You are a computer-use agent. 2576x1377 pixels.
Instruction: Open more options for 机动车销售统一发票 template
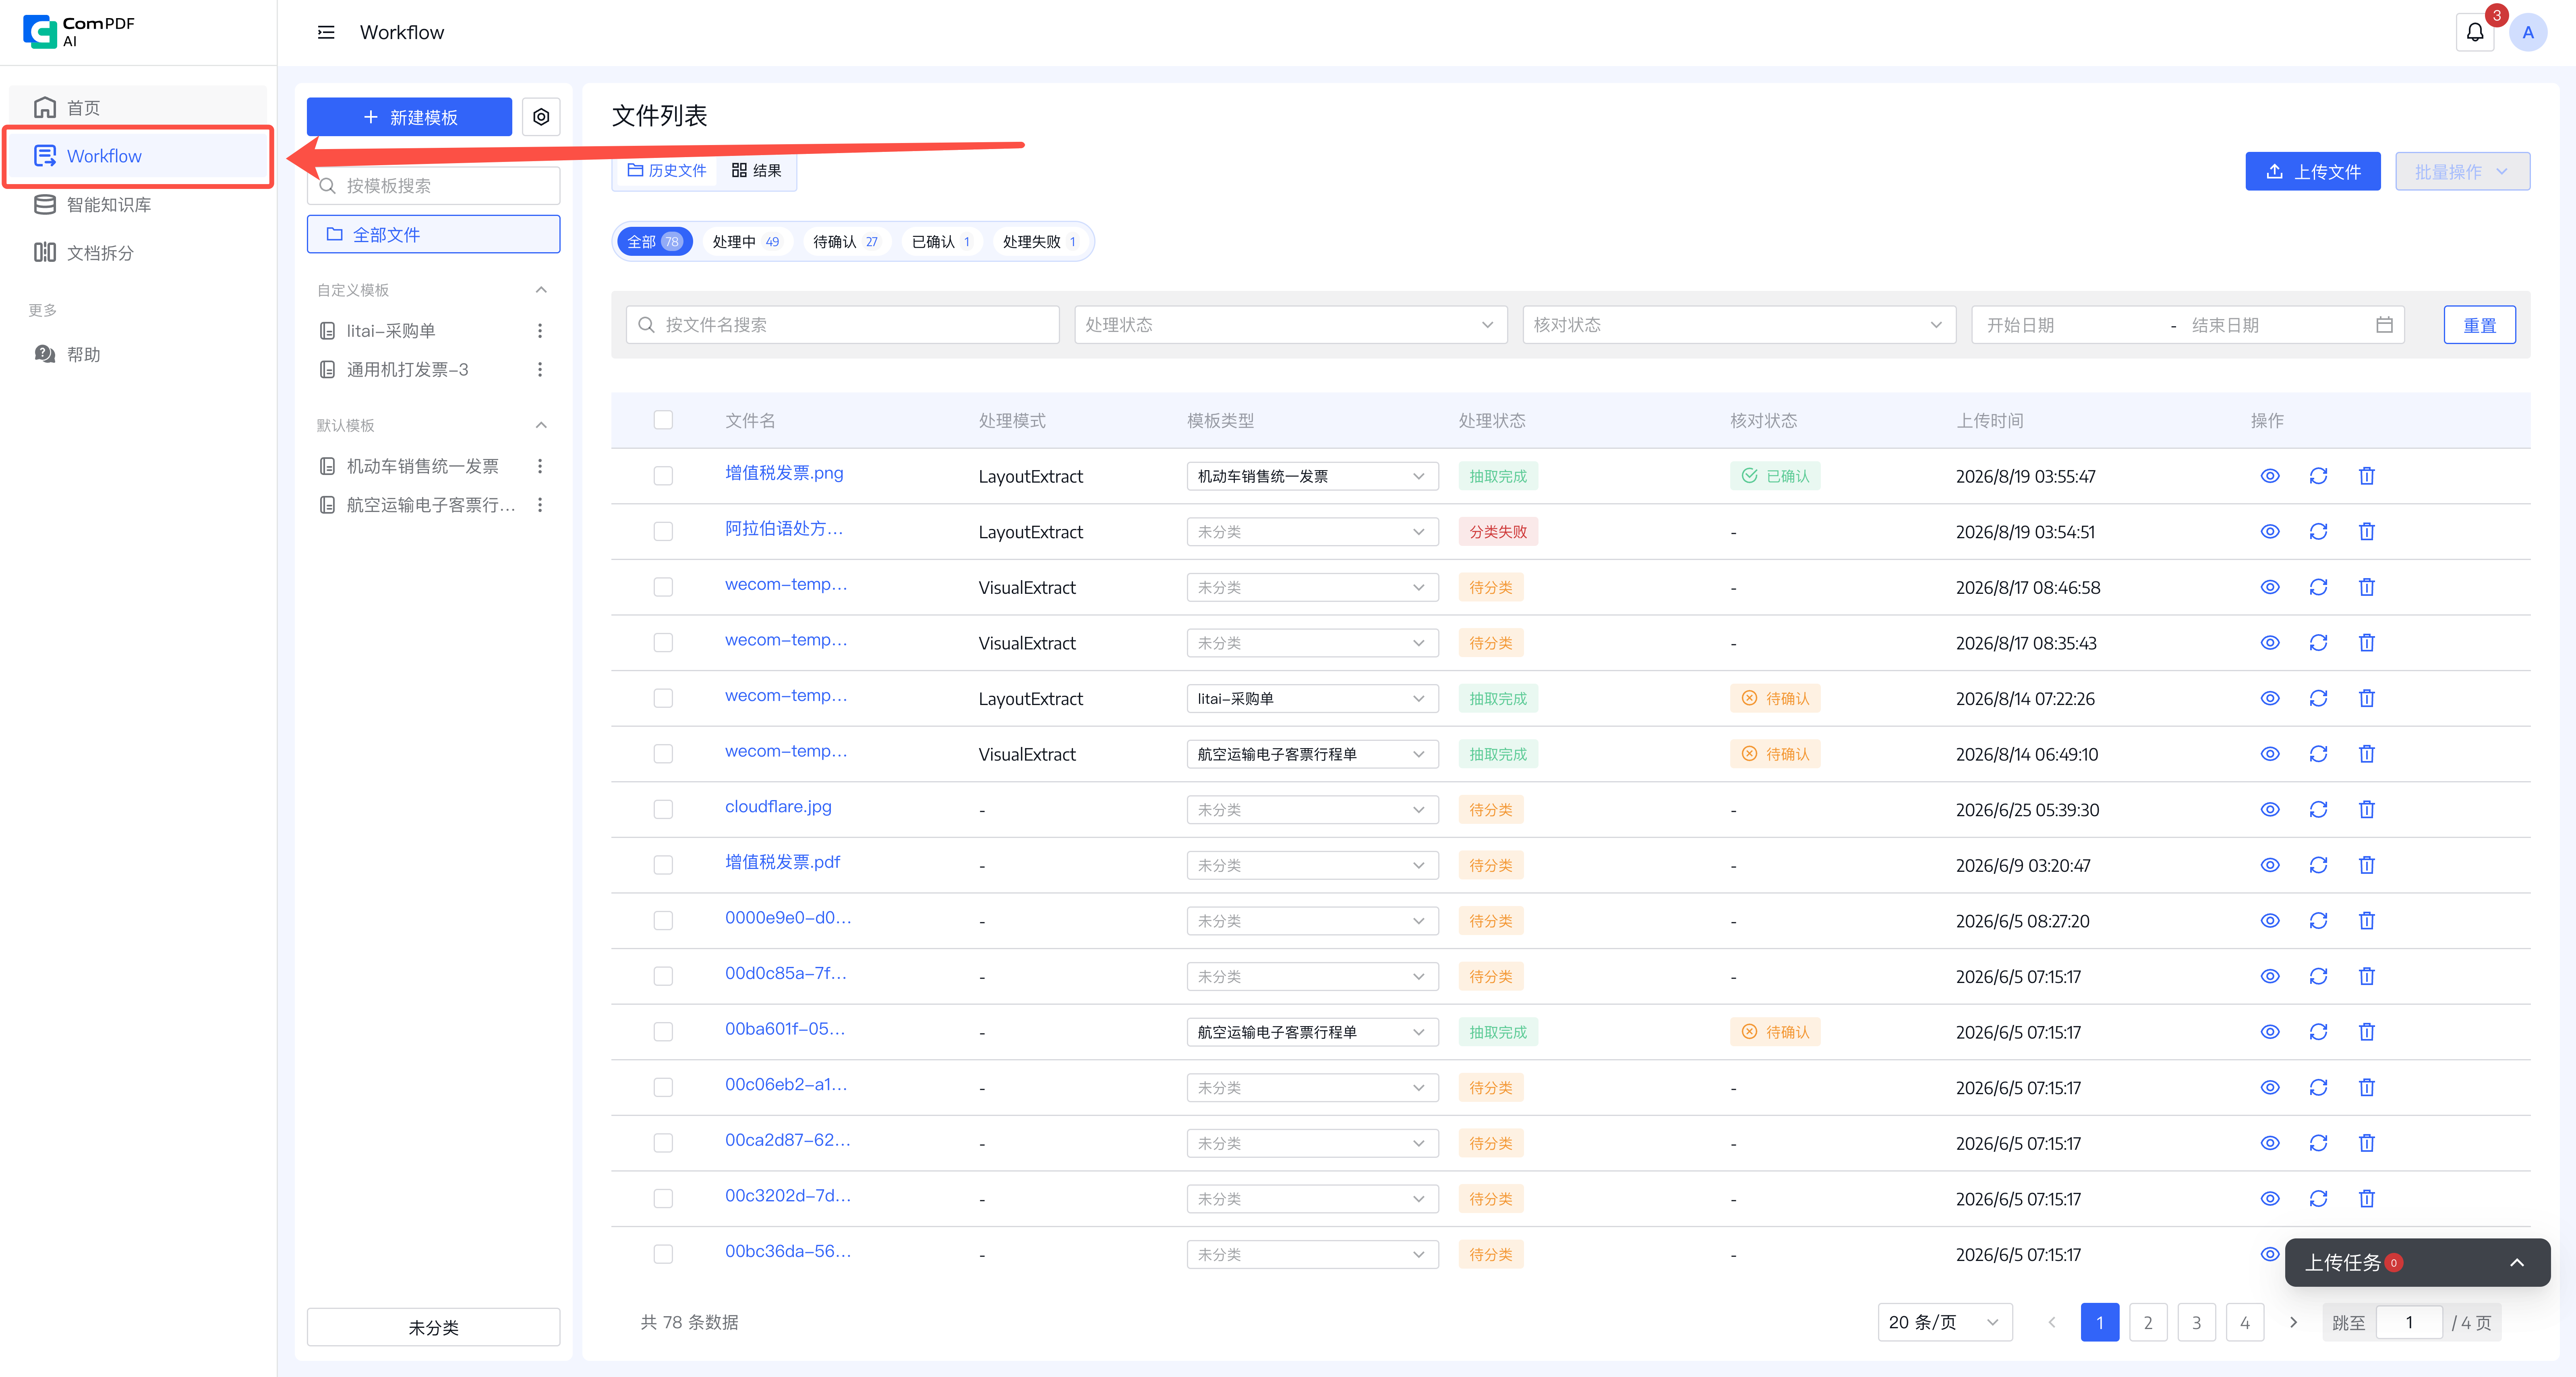coord(540,466)
